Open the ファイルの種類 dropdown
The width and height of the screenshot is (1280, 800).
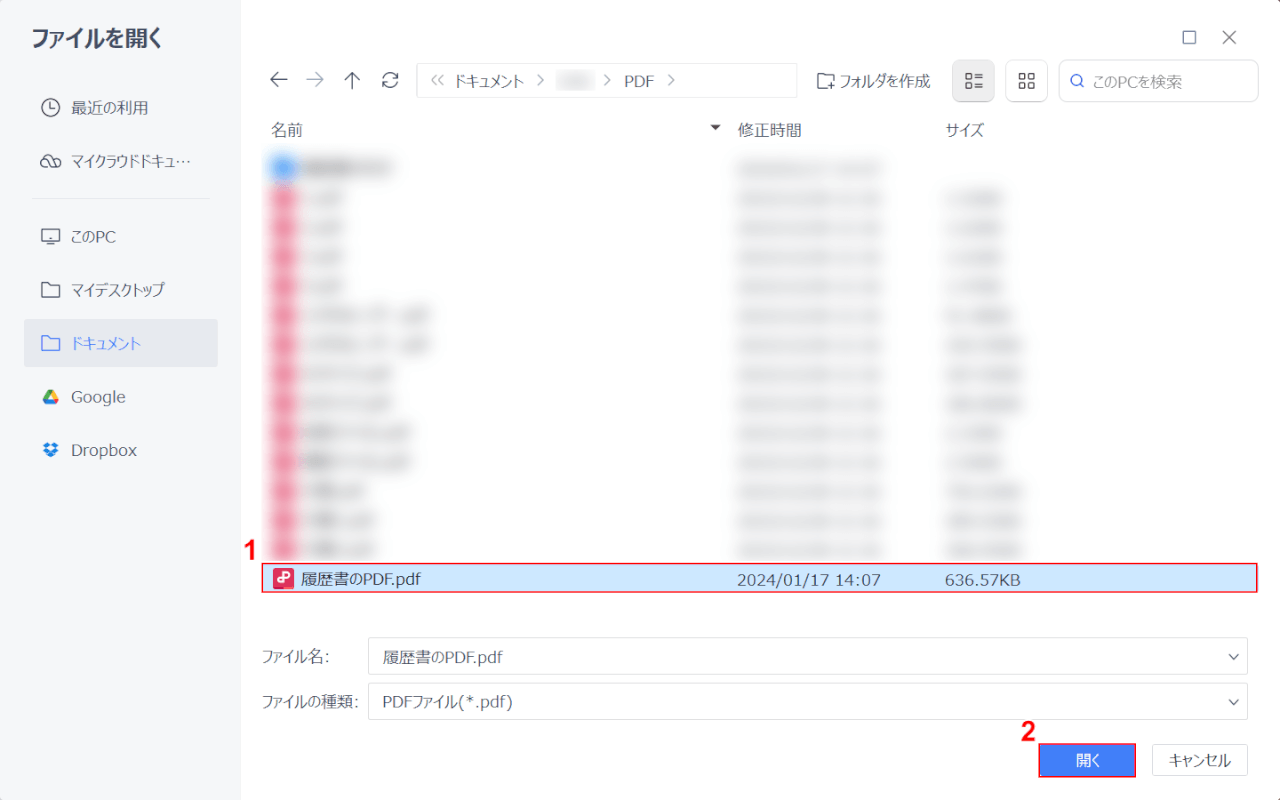(808, 702)
